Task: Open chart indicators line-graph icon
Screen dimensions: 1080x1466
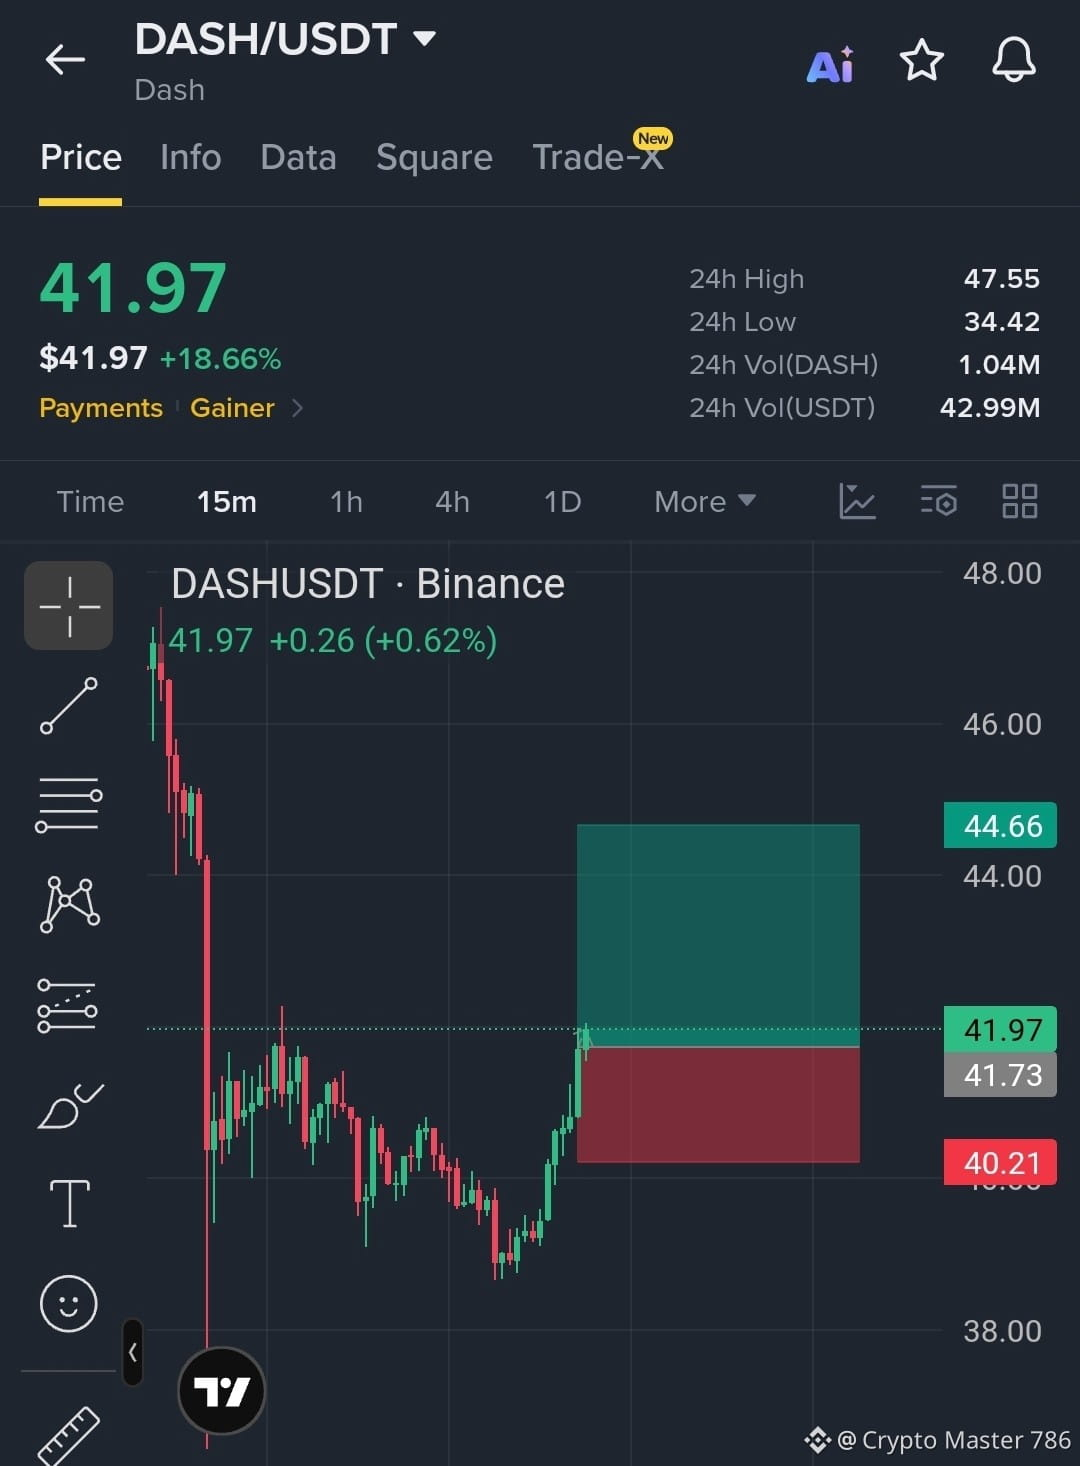Action: click(x=857, y=501)
